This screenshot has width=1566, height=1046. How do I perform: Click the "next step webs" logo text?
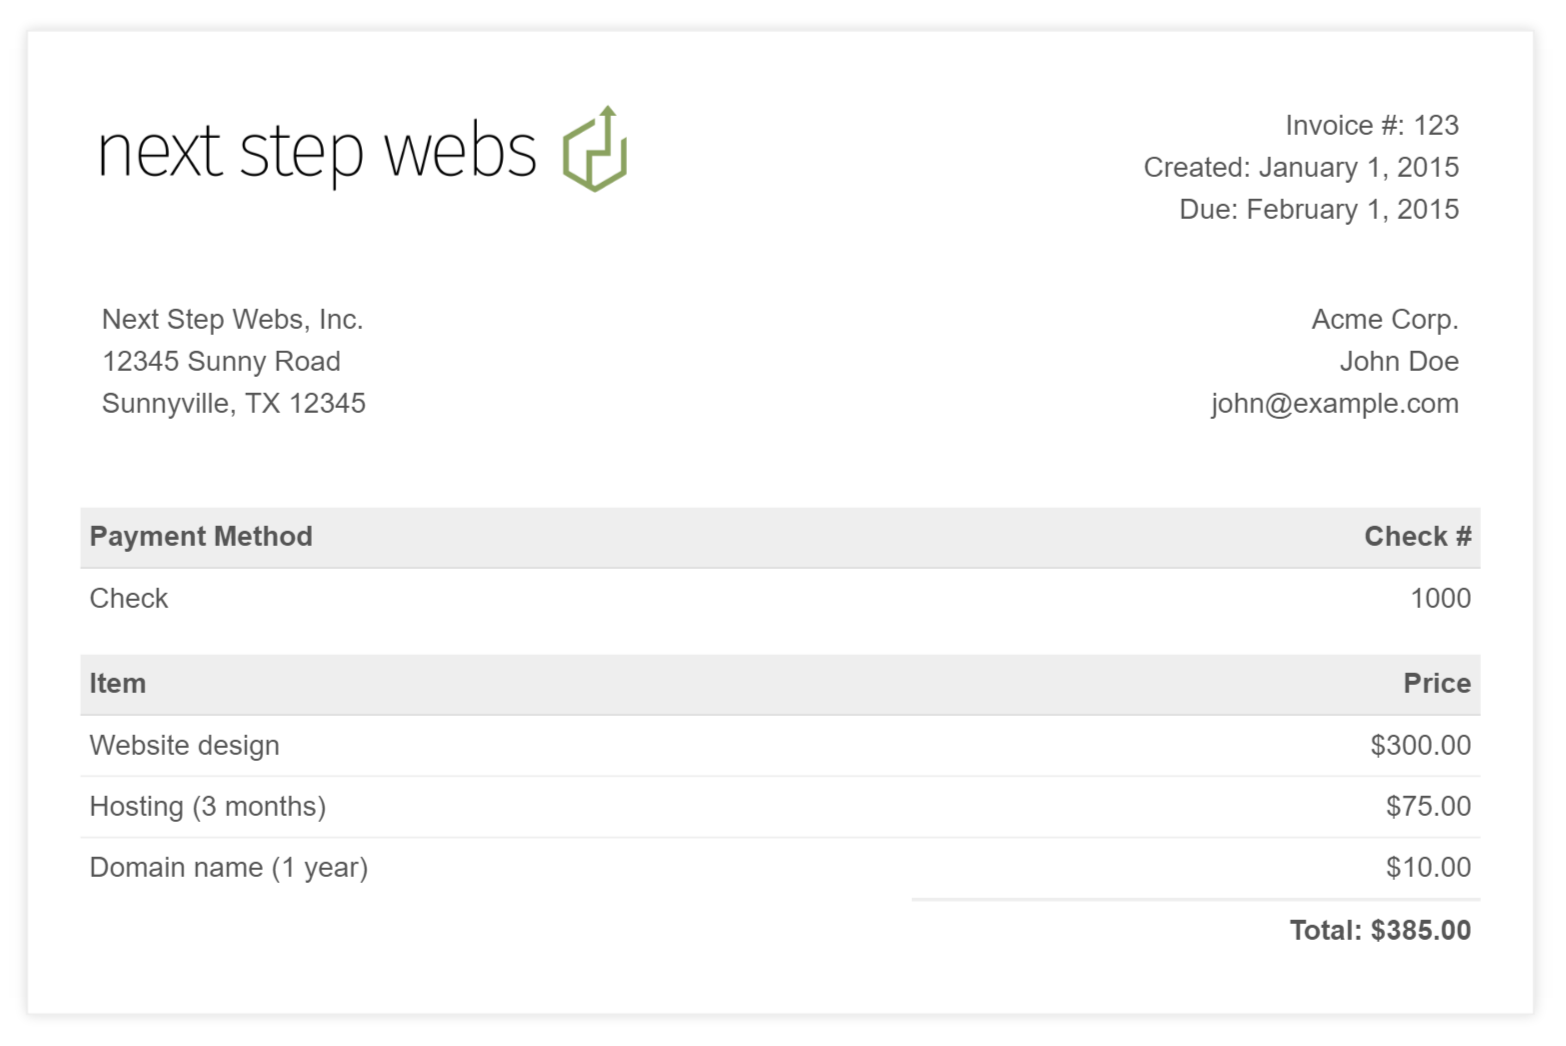point(317,152)
